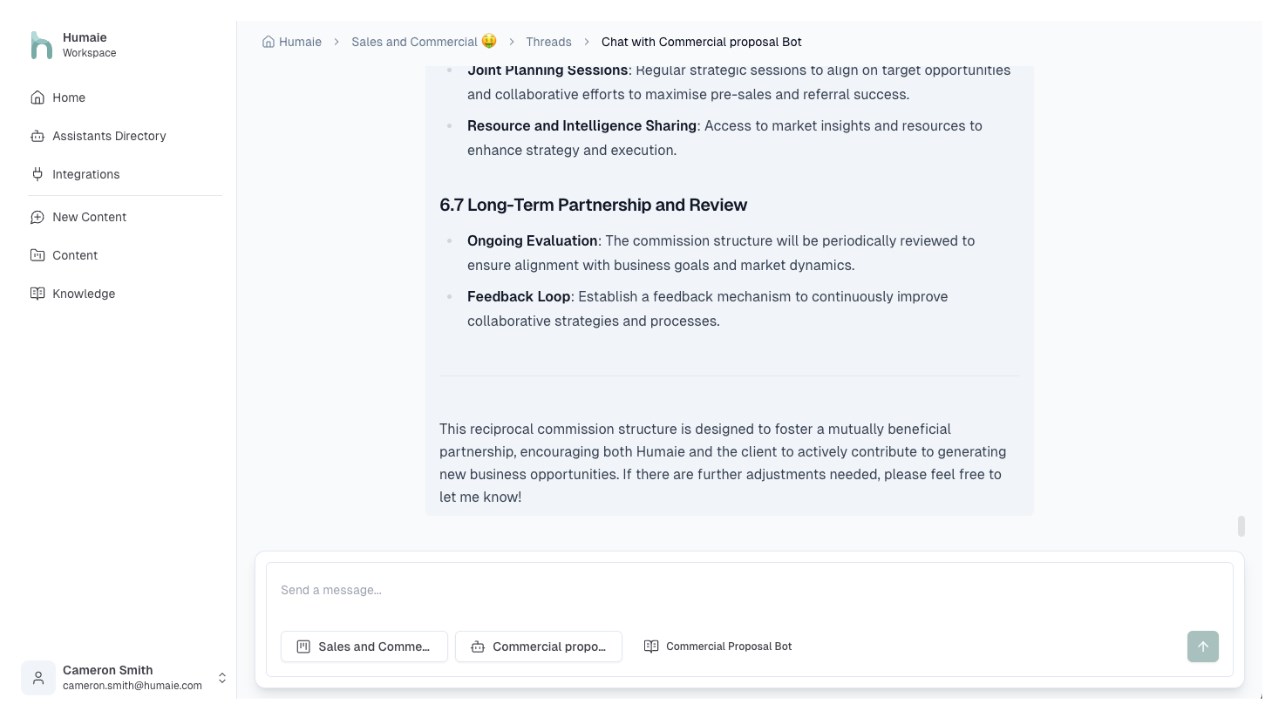The width and height of the screenshot is (1280, 720).
Task: Click the chat vertical scrollbar thumb
Action: point(1241,526)
